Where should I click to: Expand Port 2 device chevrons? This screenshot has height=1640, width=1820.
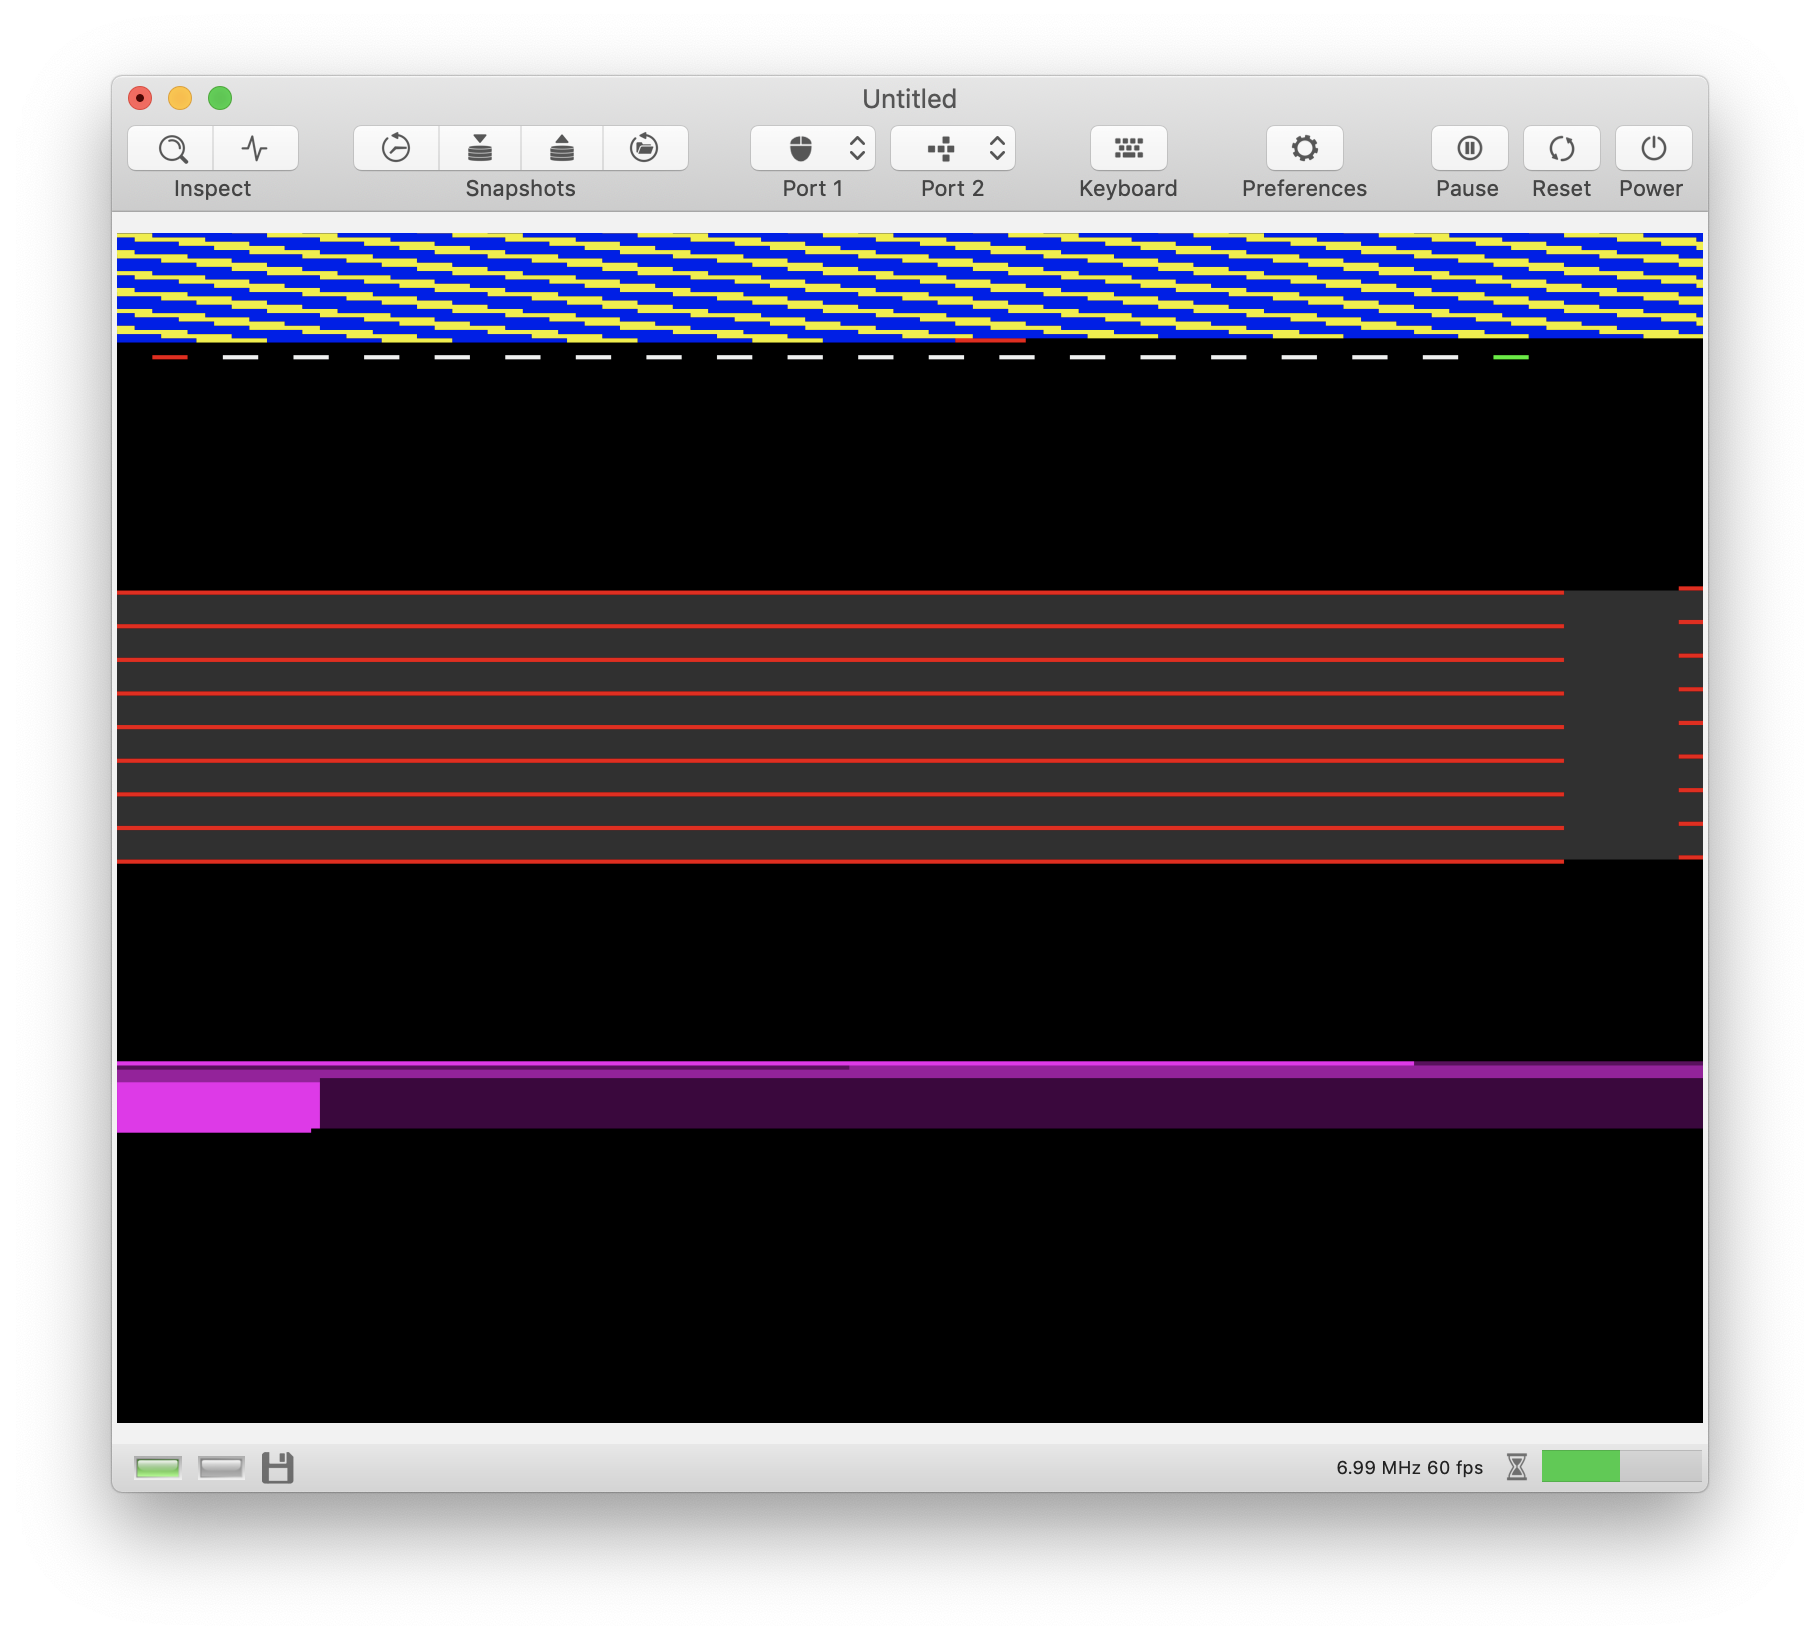click(x=997, y=148)
